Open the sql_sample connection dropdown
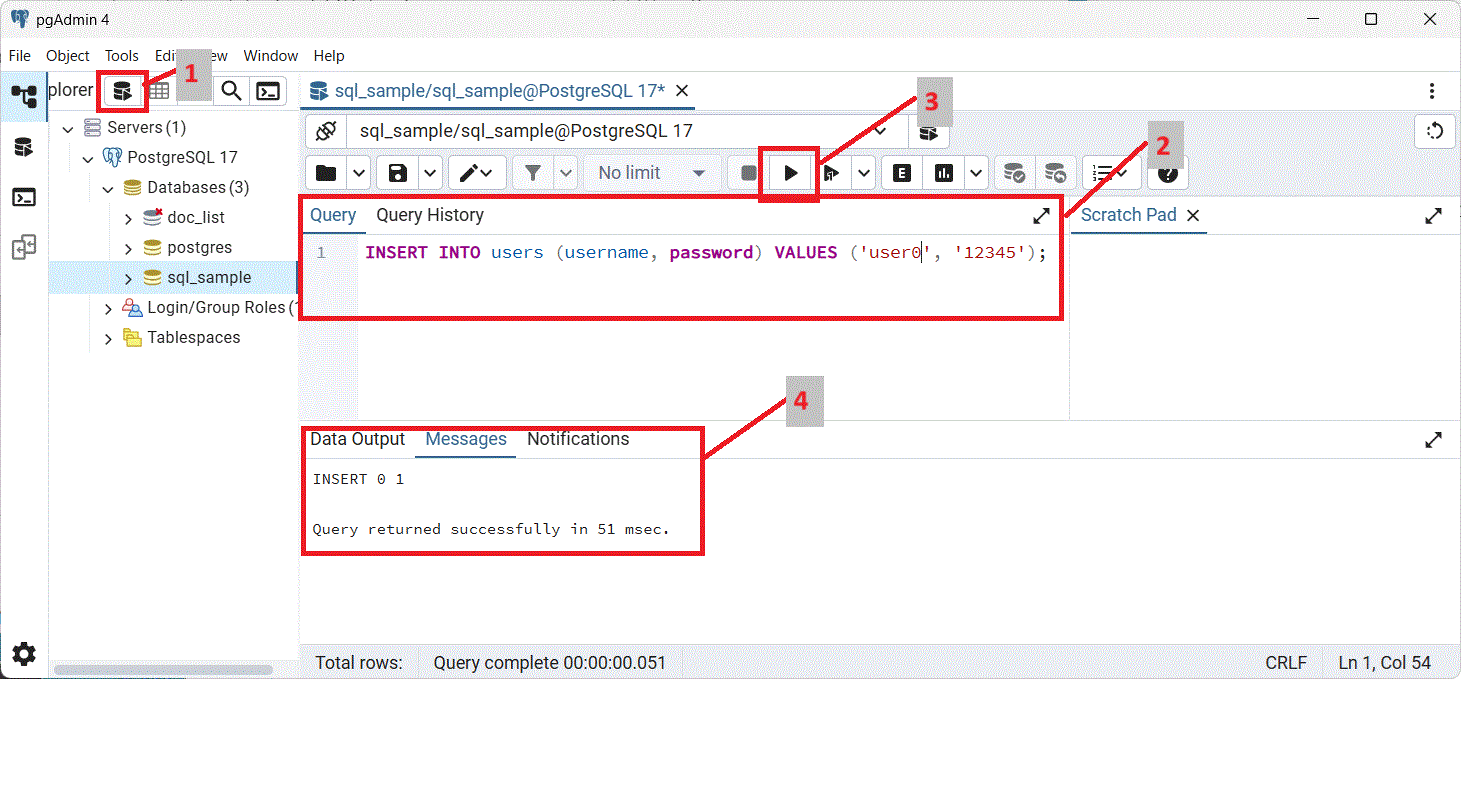This screenshot has width=1461, height=785. [x=880, y=131]
